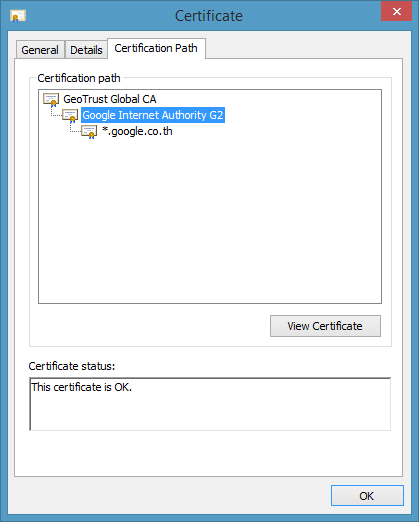Click the 'This certificate is OK.' status text
Viewport: 419px width, 522px height.
pyautogui.click(x=82, y=387)
